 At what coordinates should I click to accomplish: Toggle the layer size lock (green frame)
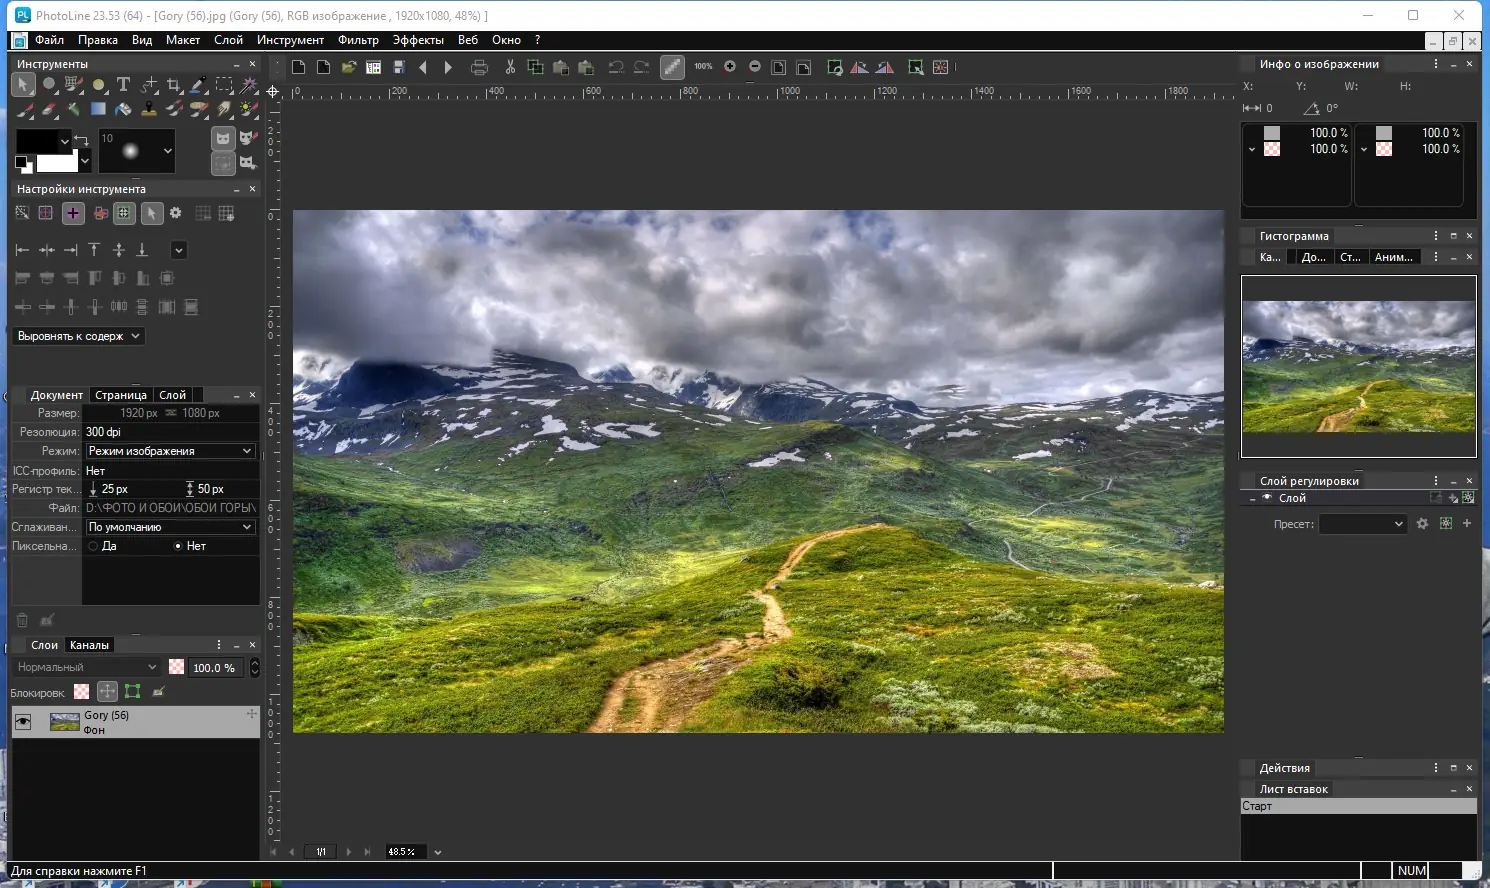click(x=132, y=691)
